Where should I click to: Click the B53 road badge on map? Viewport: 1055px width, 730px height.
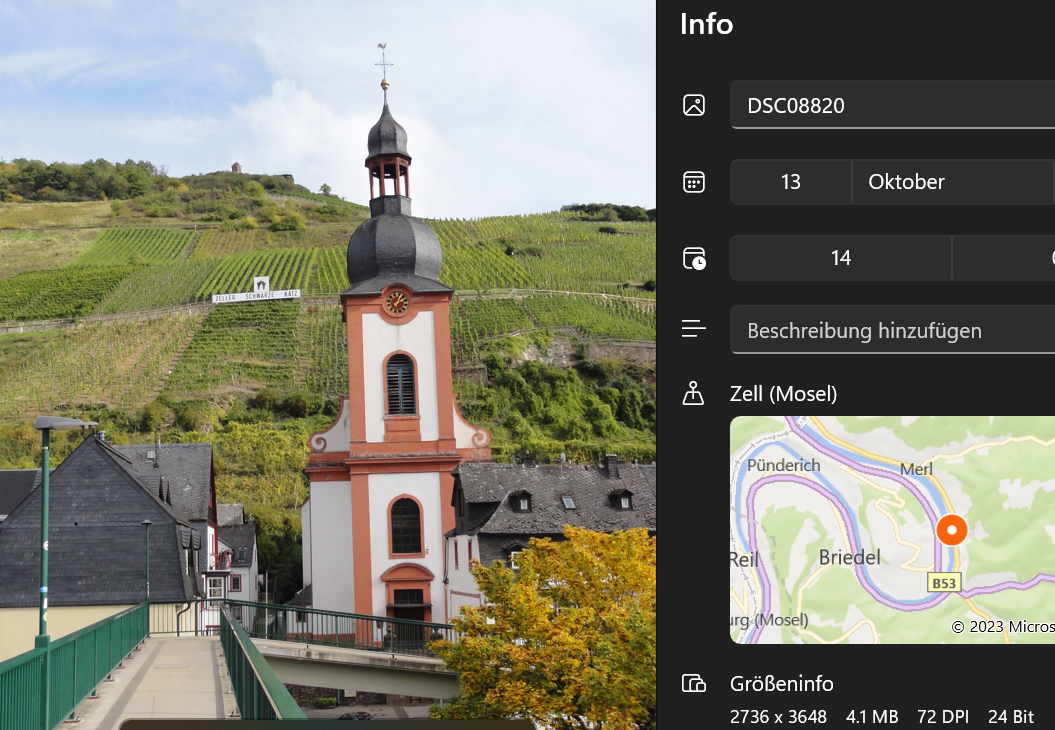943,583
